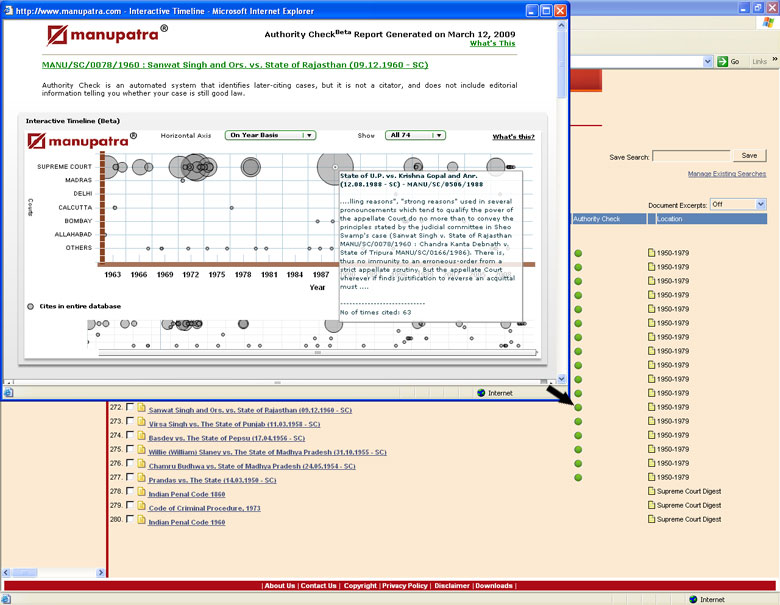Click the Authority Check dot for Basdev vs. Pepsu row
Screen dimensions: 780x605
pyautogui.click(x=578, y=435)
